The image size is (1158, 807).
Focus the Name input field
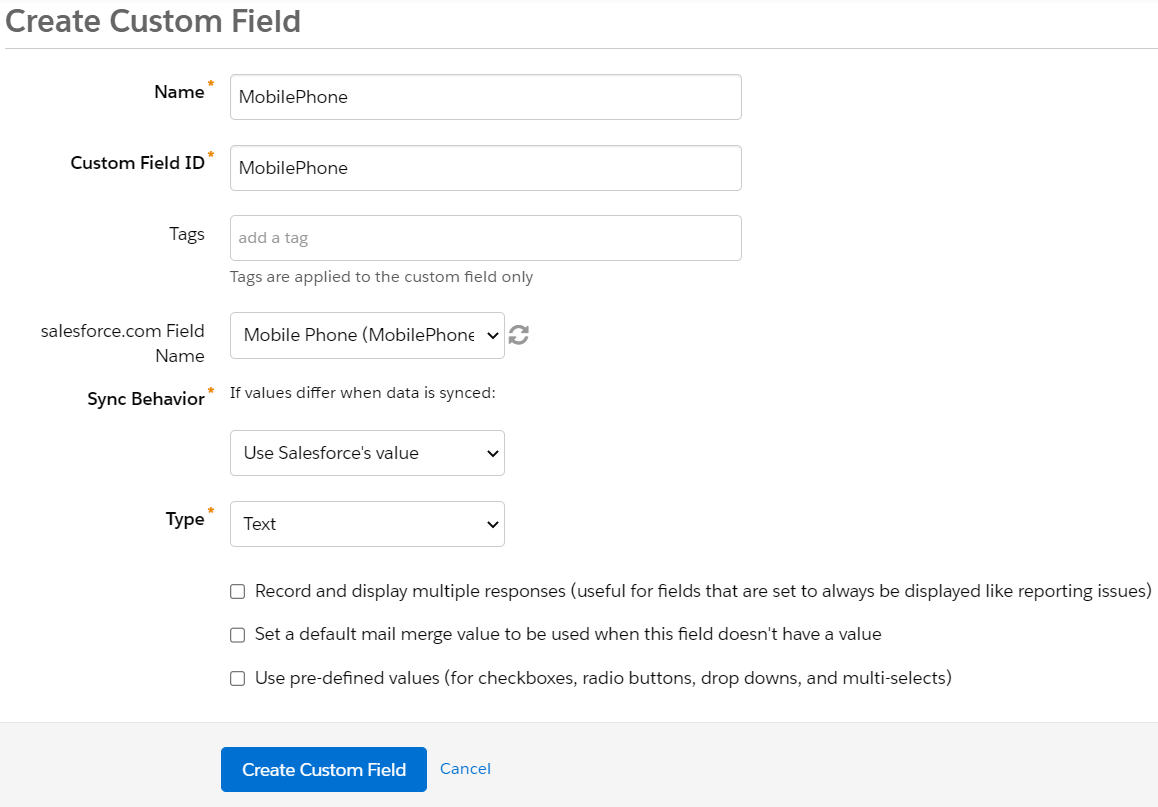tap(485, 97)
